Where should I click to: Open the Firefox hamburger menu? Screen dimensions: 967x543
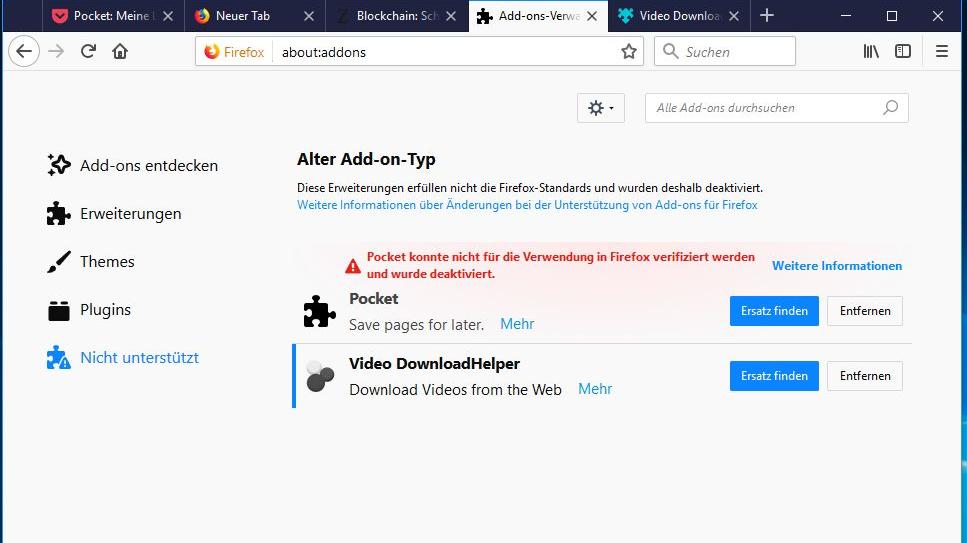coord(942,51)
